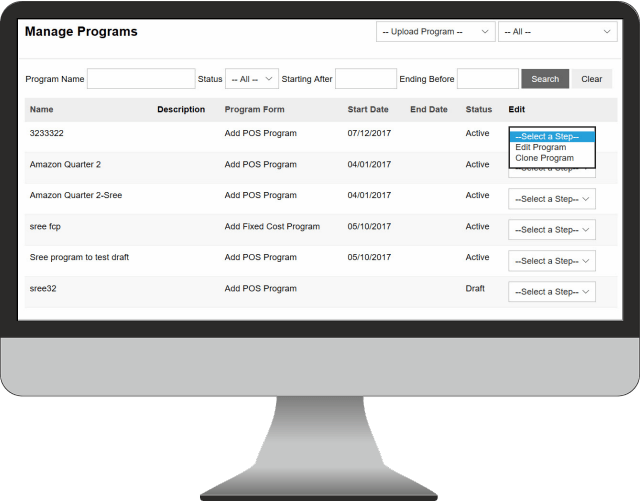Select Sree program to test draft name
640x501 pixels.
(79, 257)
